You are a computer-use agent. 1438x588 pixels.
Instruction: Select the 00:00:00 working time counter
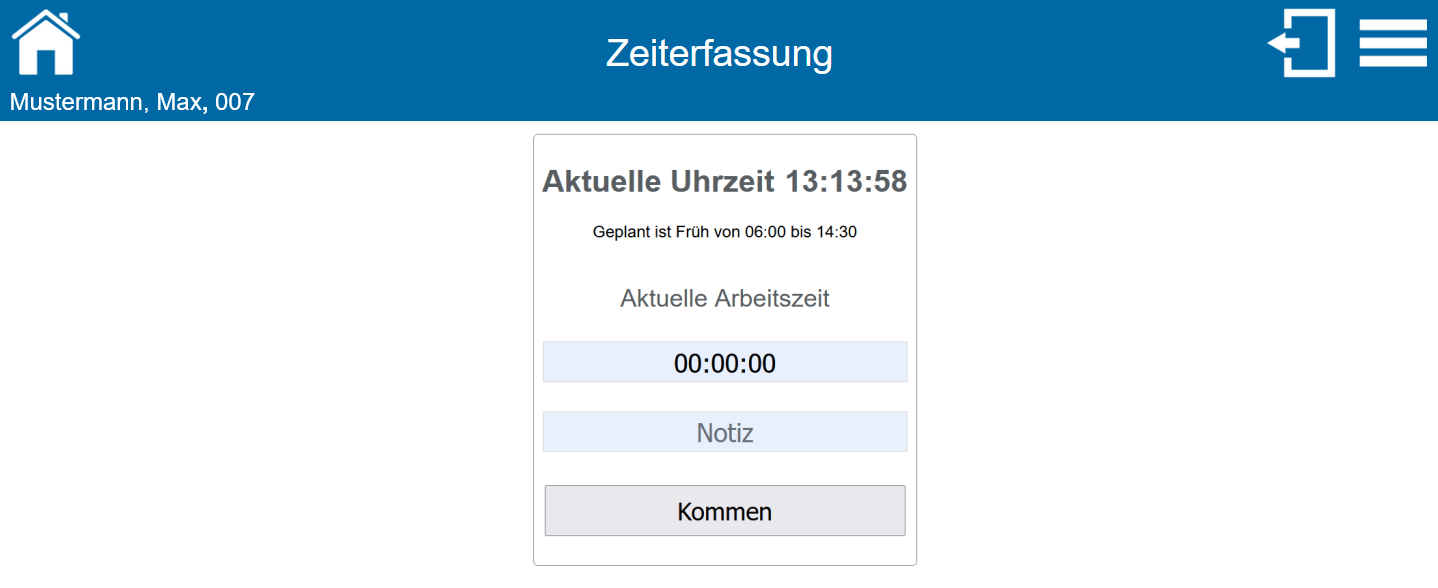click(725, 361)
